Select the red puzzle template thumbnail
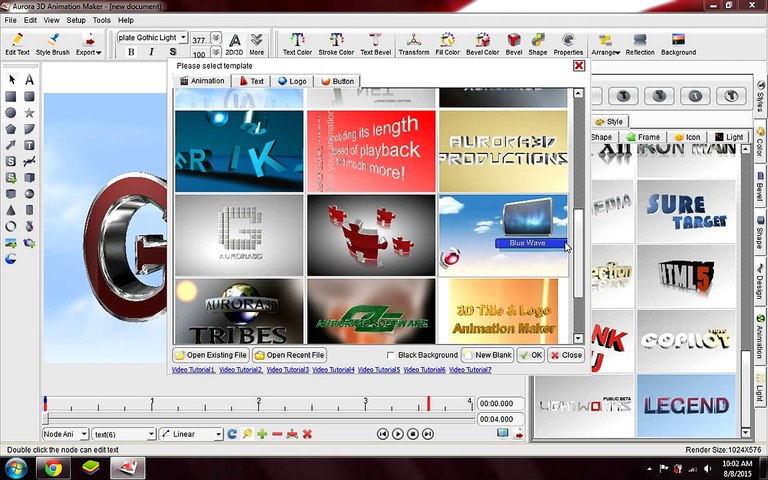Viewport: 768px width, 480px height. pyautogui.click(x=371, y=235)
